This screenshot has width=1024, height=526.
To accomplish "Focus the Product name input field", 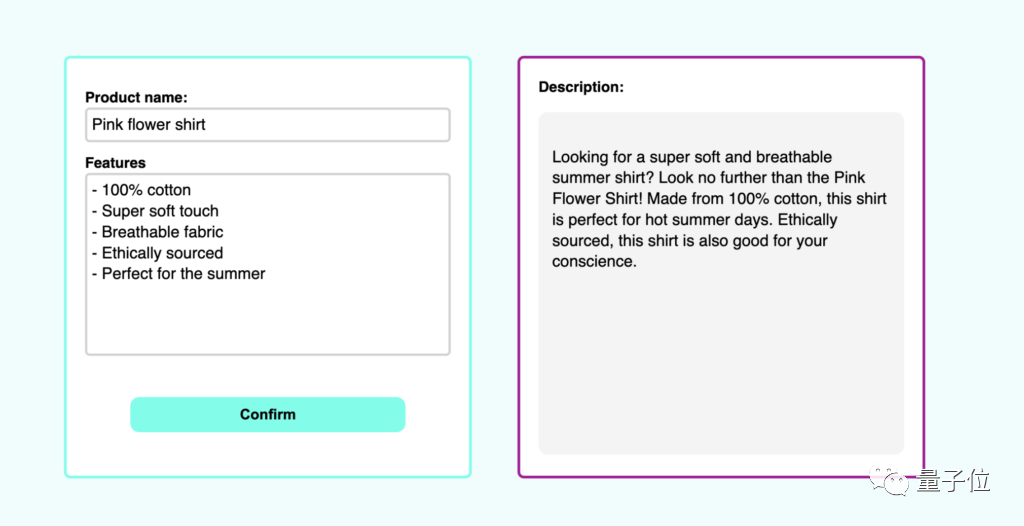I will tap(267, 125).
